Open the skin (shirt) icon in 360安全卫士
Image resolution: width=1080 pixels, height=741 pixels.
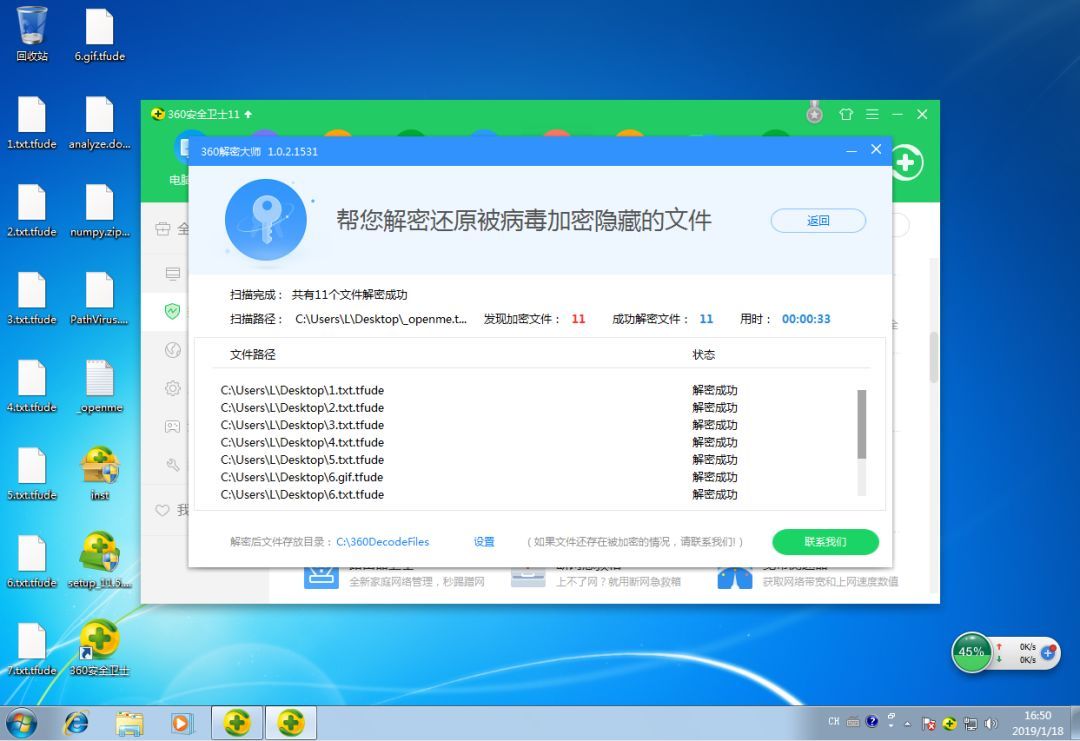846,114
